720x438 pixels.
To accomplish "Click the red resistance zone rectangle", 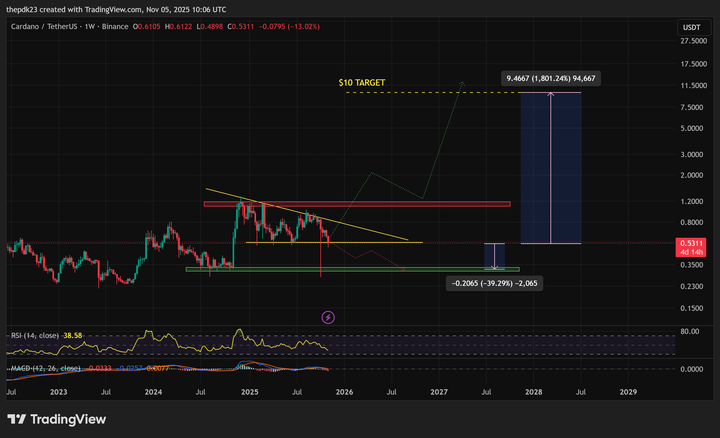I will tap(357, 204).
